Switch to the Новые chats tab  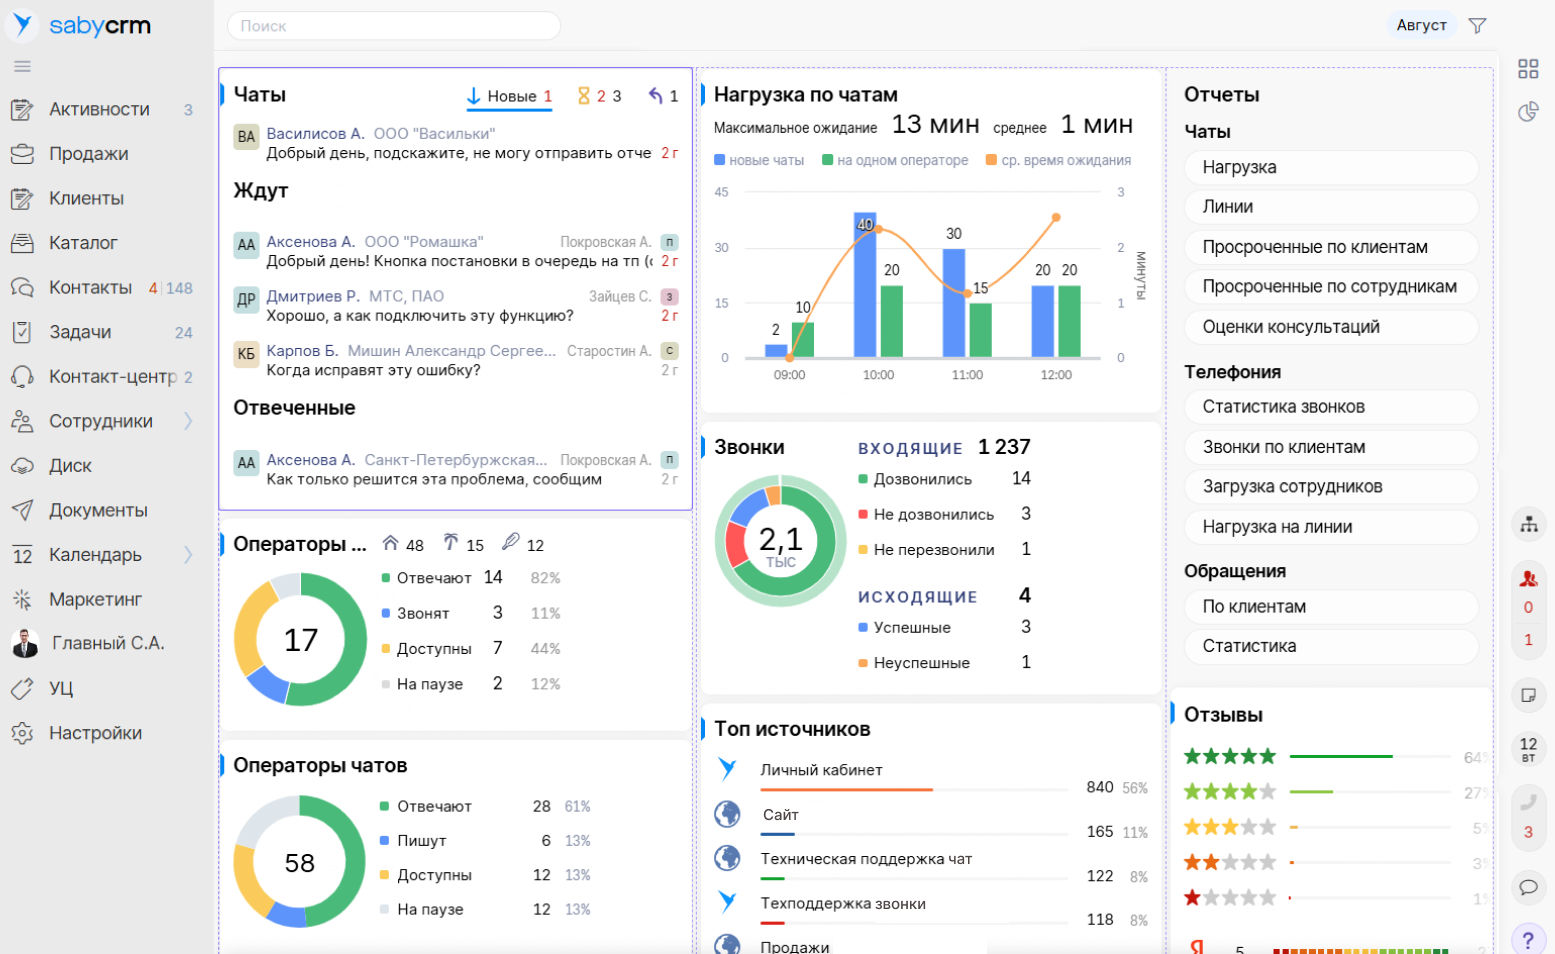510,96
